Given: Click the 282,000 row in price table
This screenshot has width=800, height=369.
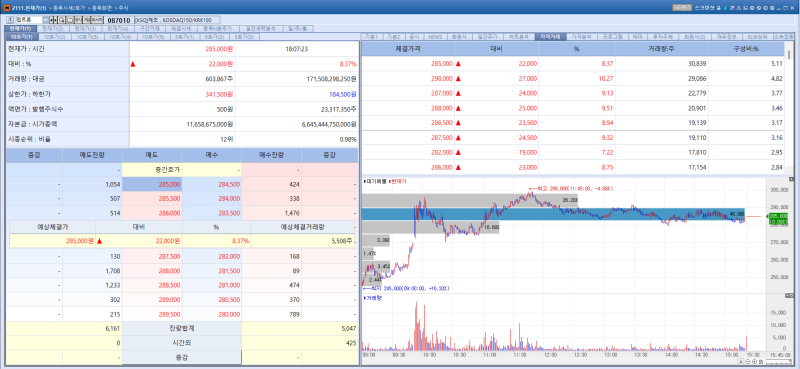Looking at the screenshot, I should pyautogui.click(x=573, y=153).
